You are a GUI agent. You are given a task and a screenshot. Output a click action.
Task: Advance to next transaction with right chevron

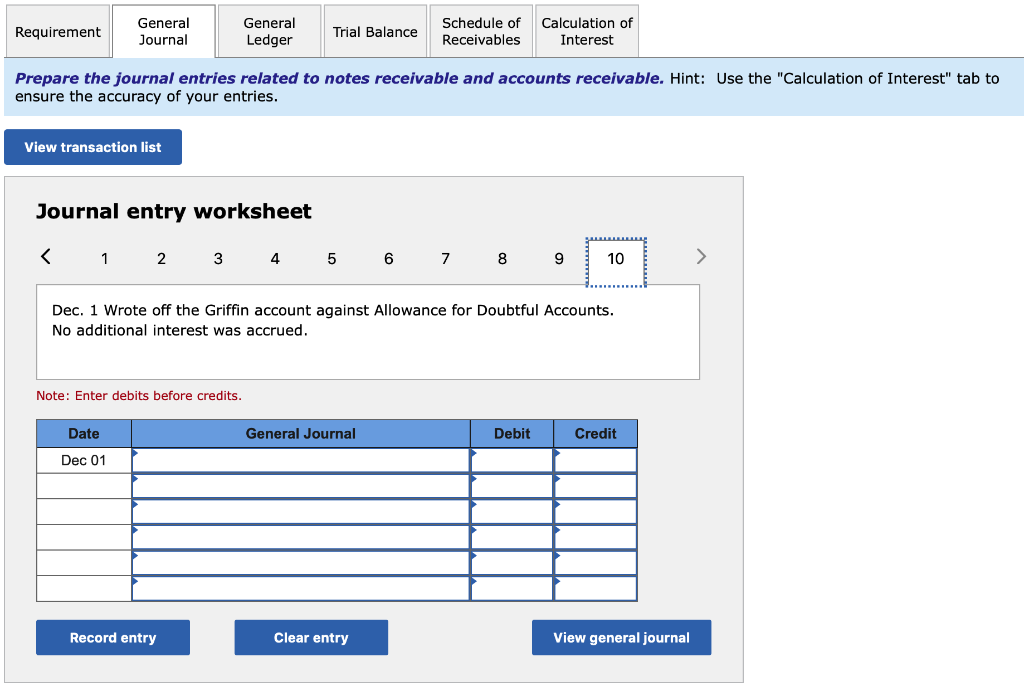[700, 256]
